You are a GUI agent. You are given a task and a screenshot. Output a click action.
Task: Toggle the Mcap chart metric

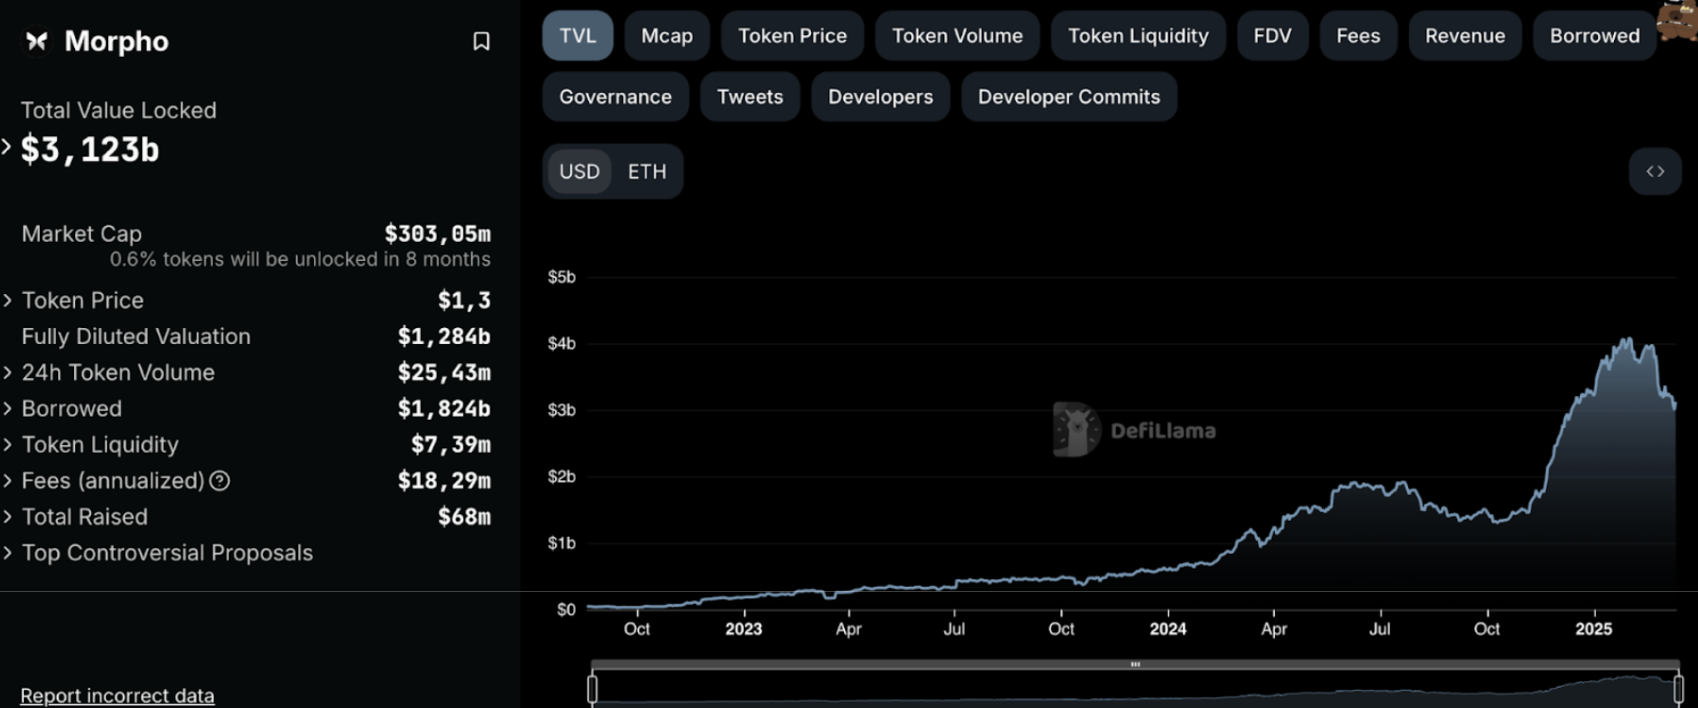point(667,36)
